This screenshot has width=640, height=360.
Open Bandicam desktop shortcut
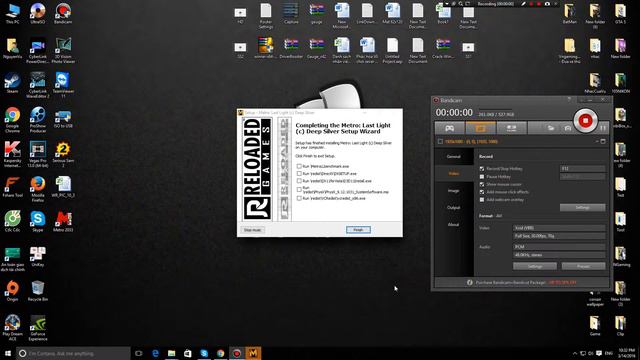click(x=63, y=13)
